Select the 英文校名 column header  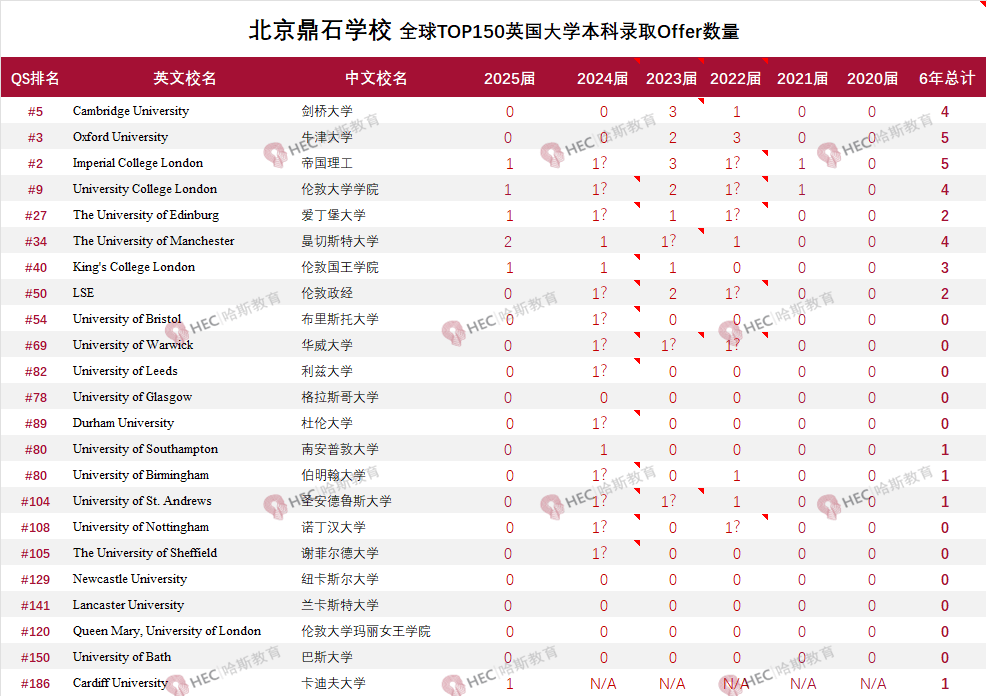184,78
